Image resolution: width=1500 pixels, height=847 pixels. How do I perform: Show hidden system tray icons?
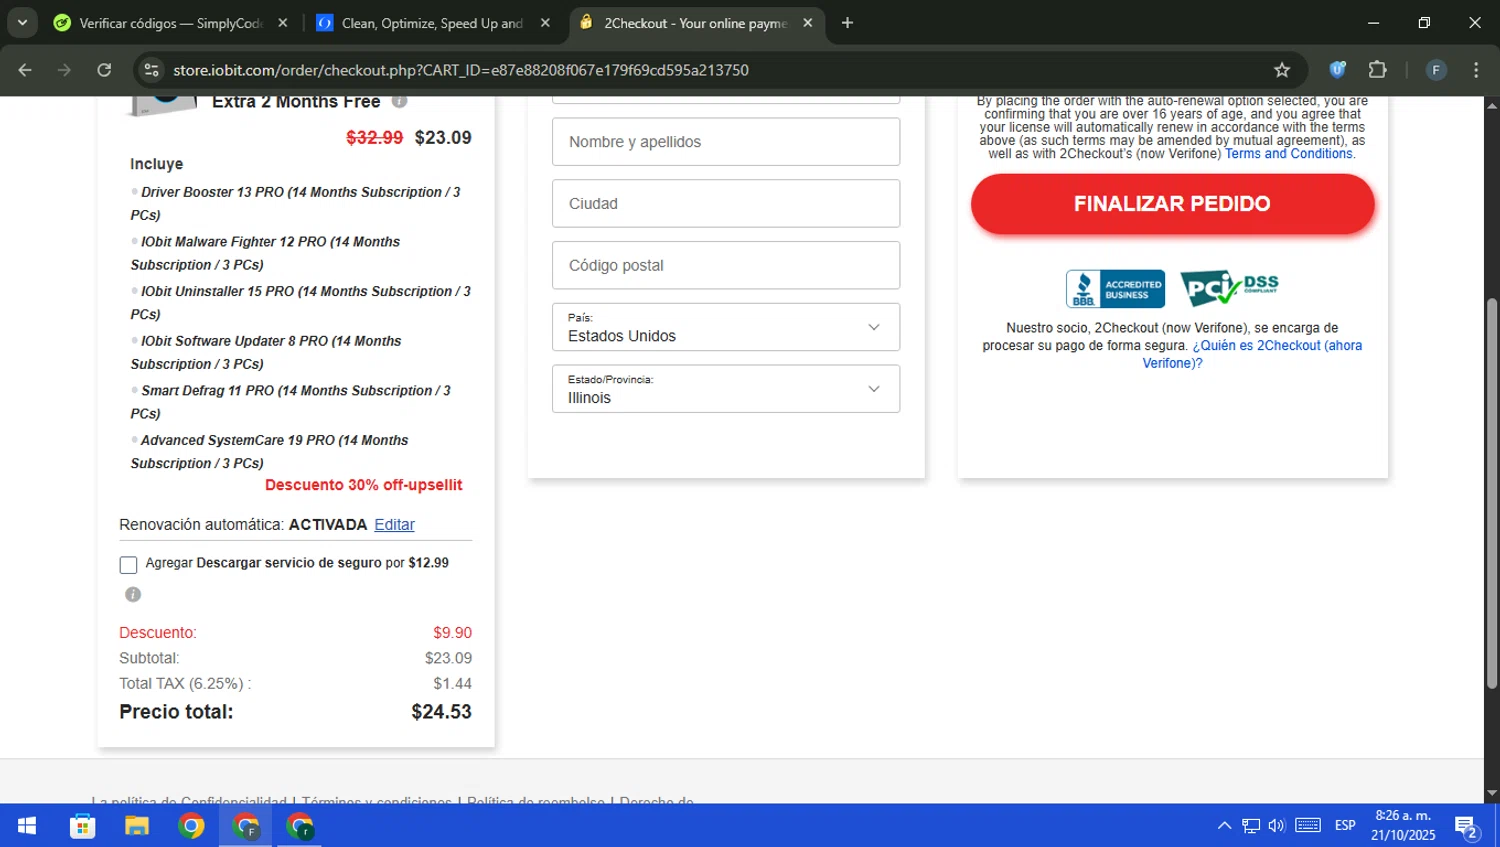coord(1224,826)
